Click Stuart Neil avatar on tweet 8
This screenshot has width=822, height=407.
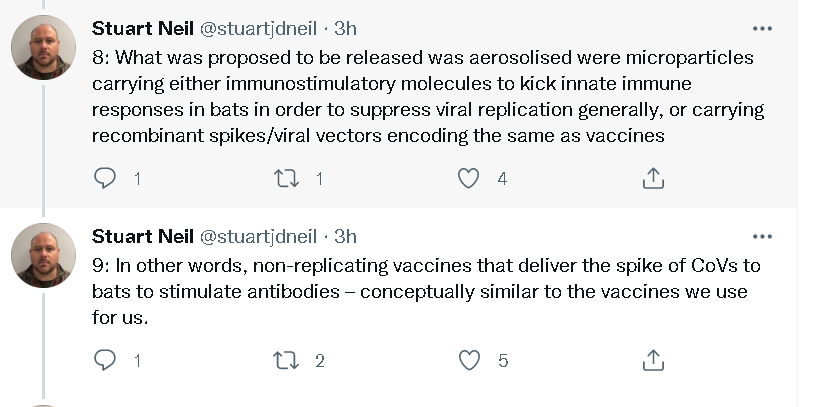[x=44, y=47]
